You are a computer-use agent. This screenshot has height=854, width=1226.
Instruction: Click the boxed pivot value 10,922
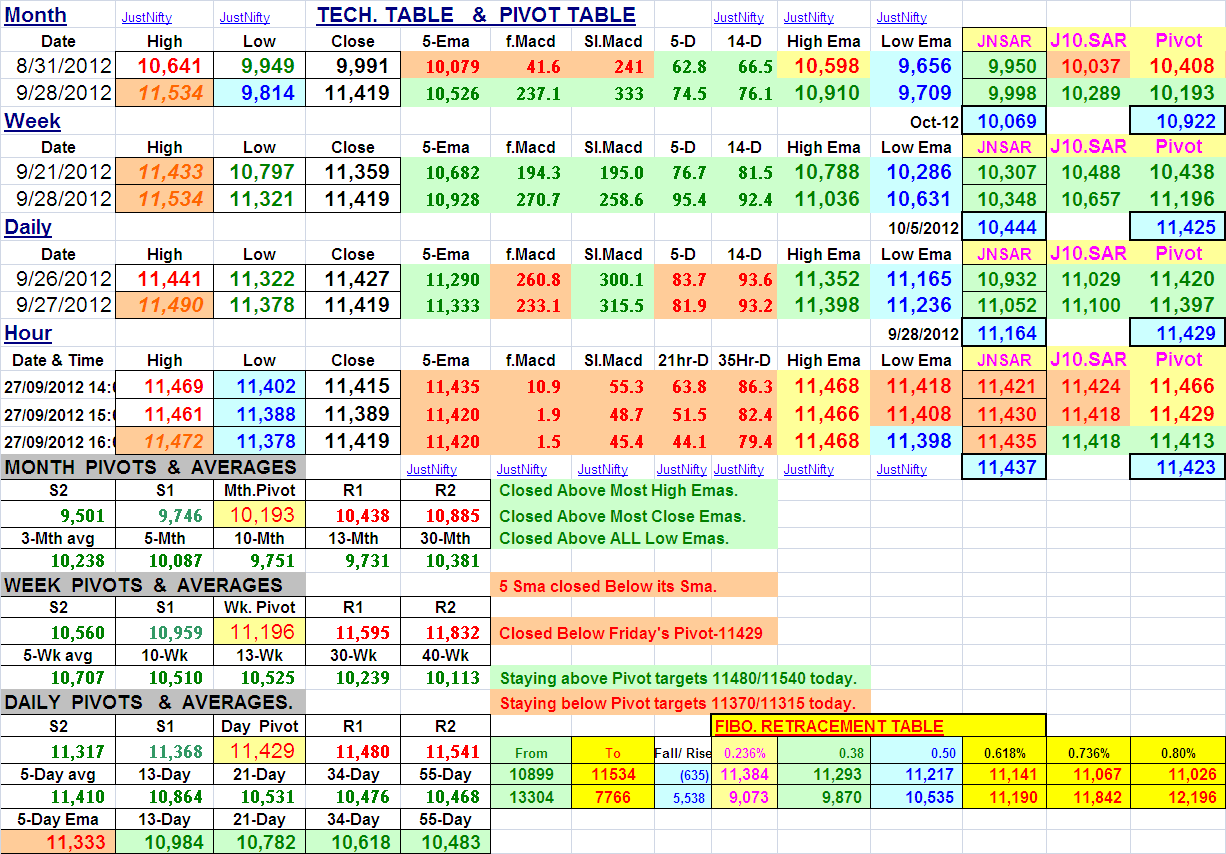tap(1178, 121)
